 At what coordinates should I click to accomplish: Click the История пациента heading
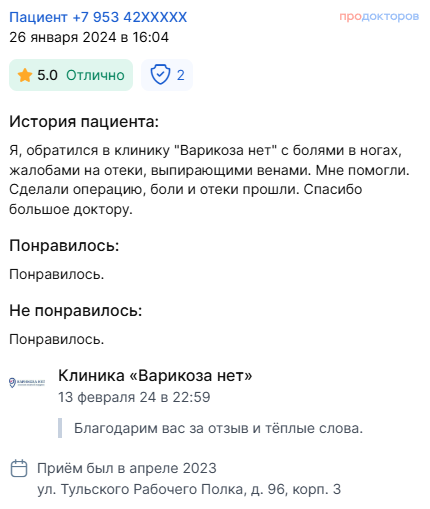point(84,121)
